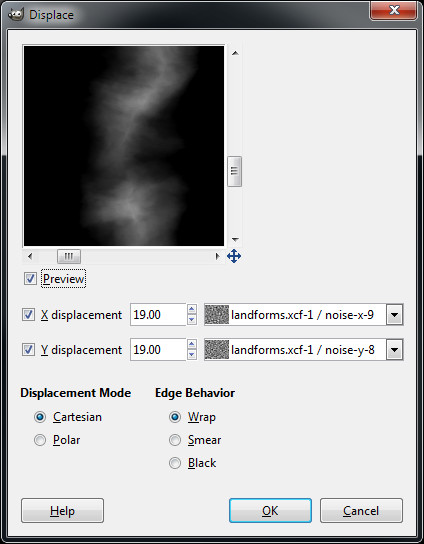Disable the X displacement checkbox
The height and width of the screenshot is (544, 424).
click(28, 315)
